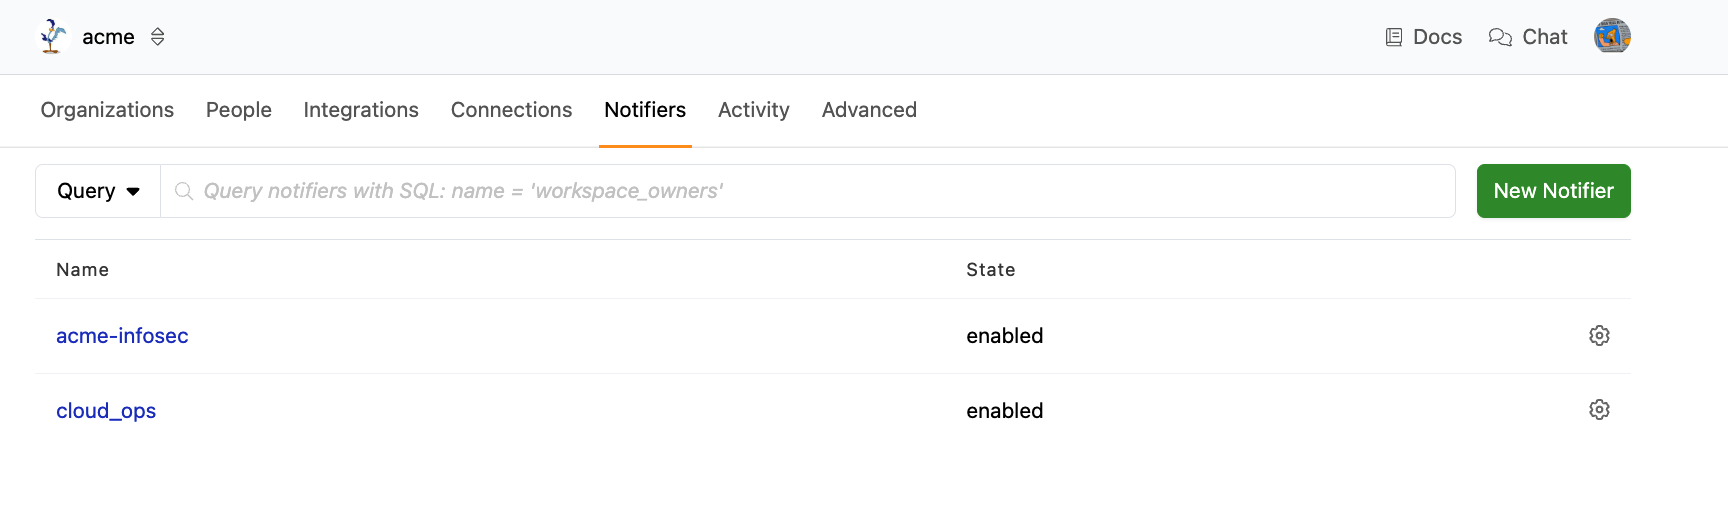This screenshot has width=1728, height=522.
Task: Click the settings gear for cloud_ops
Action: 1599,410
